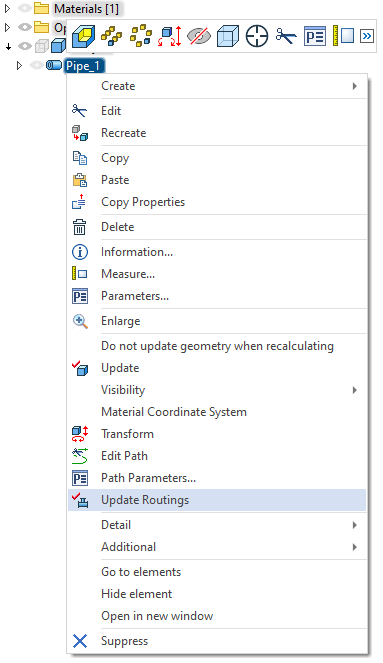Expand the Pipe_1 tree node

pyautogui.click(x=19, y=66)
